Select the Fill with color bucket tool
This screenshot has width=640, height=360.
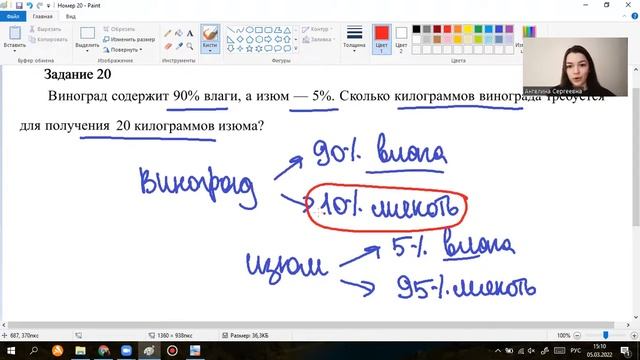tap(179, 33)
